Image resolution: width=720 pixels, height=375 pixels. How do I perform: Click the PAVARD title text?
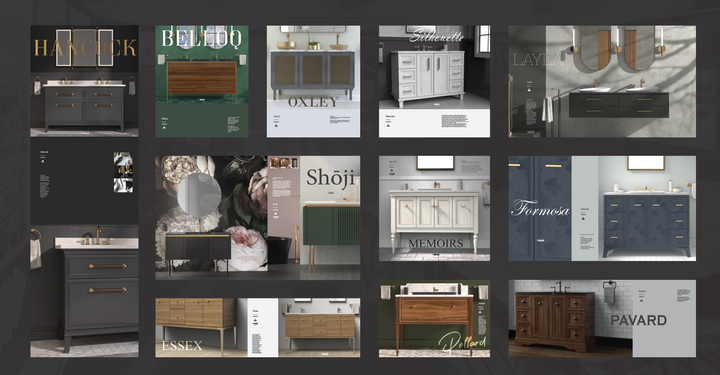(x=639, y=320)
